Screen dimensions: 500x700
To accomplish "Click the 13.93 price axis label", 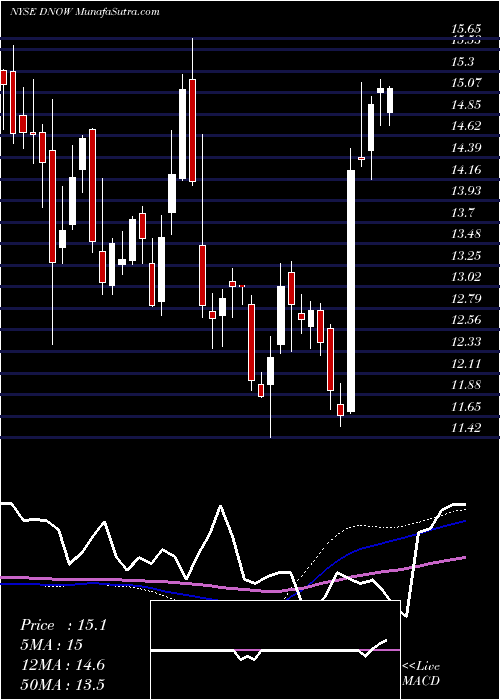I will (467, 191).
